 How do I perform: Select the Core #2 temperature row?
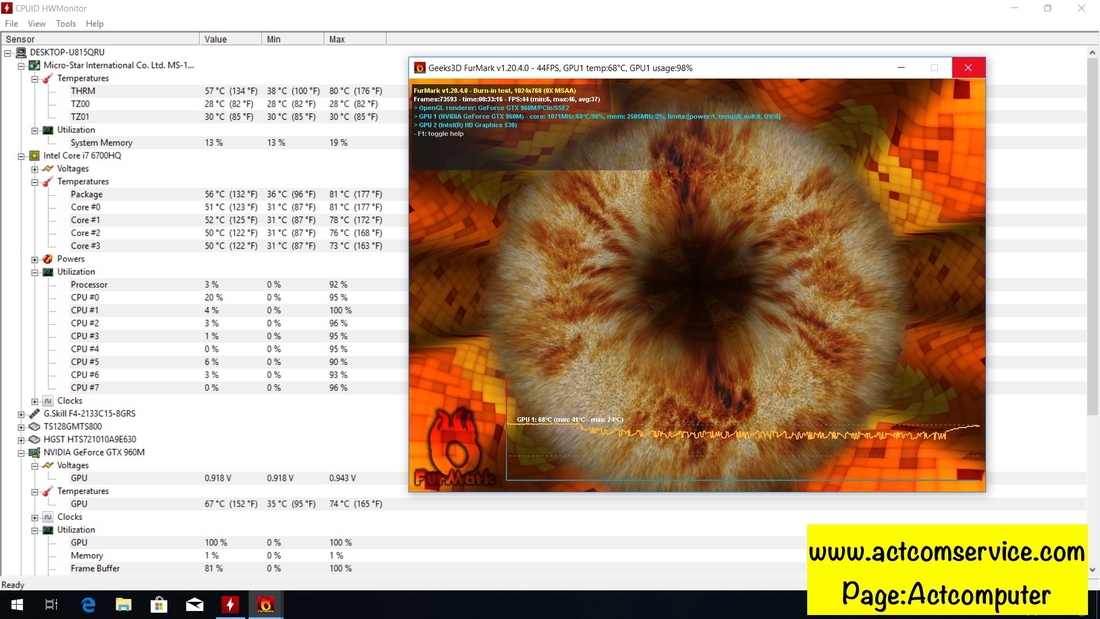click(544, 233)
